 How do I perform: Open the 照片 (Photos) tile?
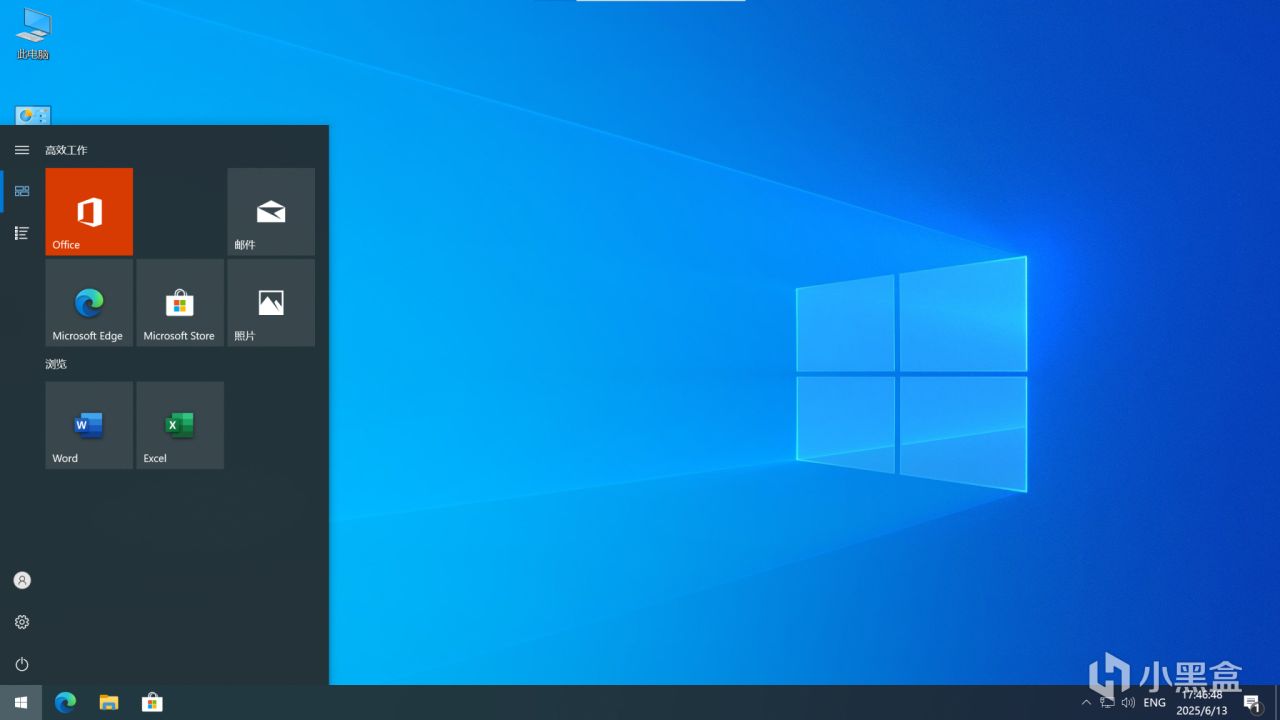pyautogui.click(x=271, y=303)
